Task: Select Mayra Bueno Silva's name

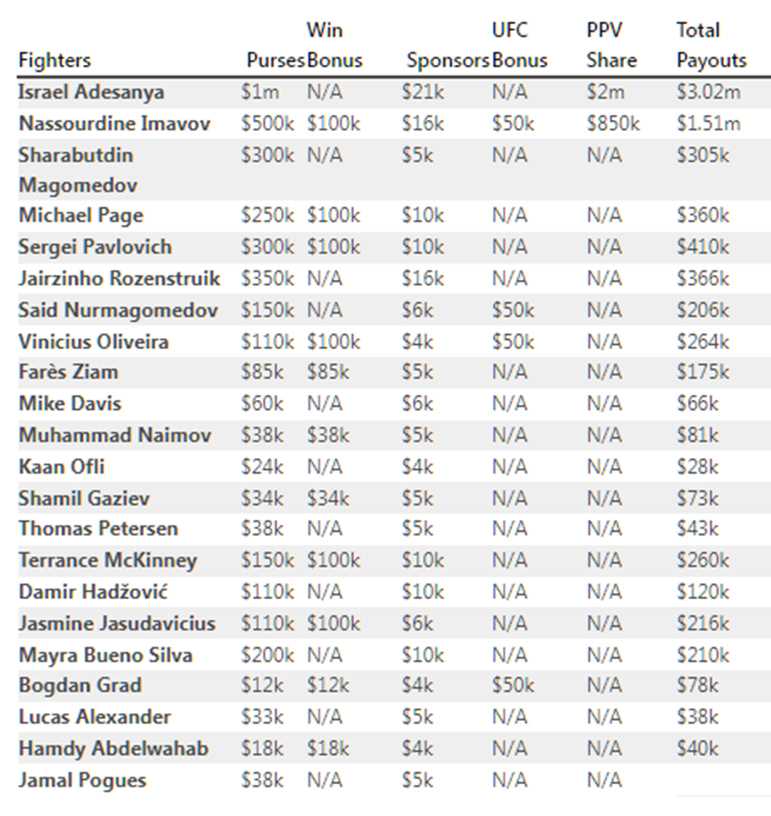Action: point(105,655)
